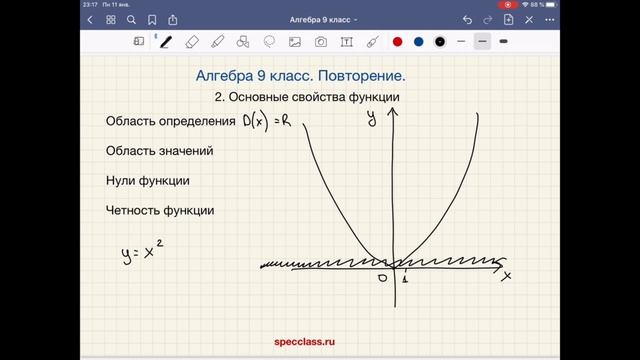Choose the red pen color
This screenshot has height=360, width=640.
click(398, 42)
